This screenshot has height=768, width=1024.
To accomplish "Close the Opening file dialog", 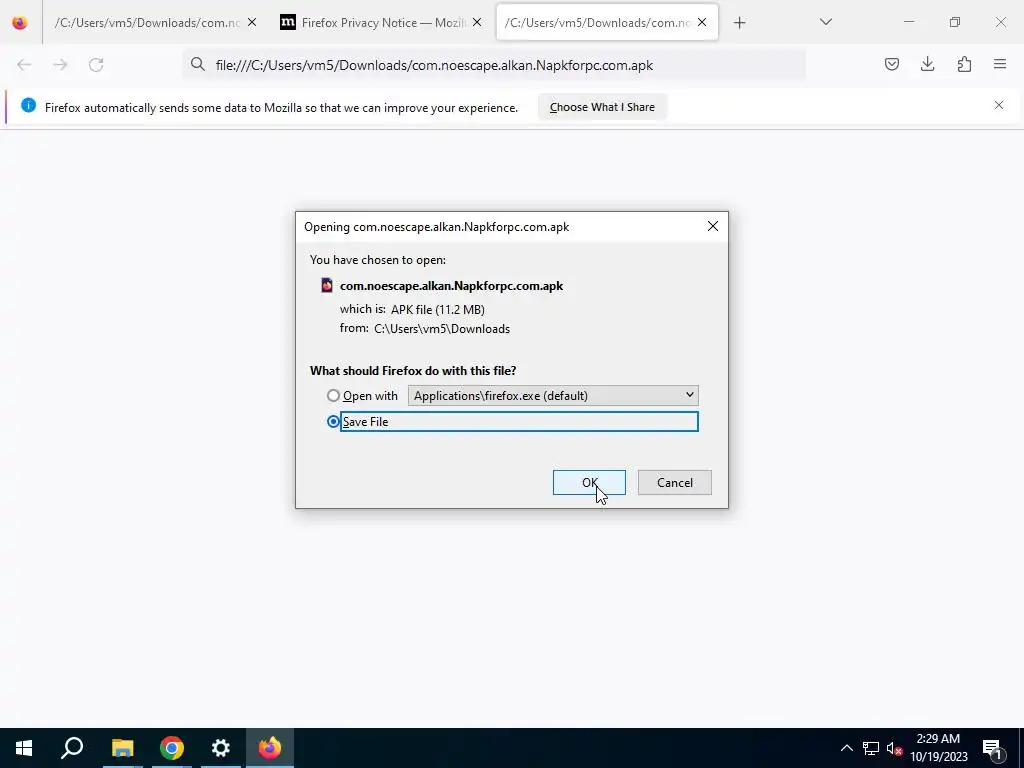I will (712, 226).
